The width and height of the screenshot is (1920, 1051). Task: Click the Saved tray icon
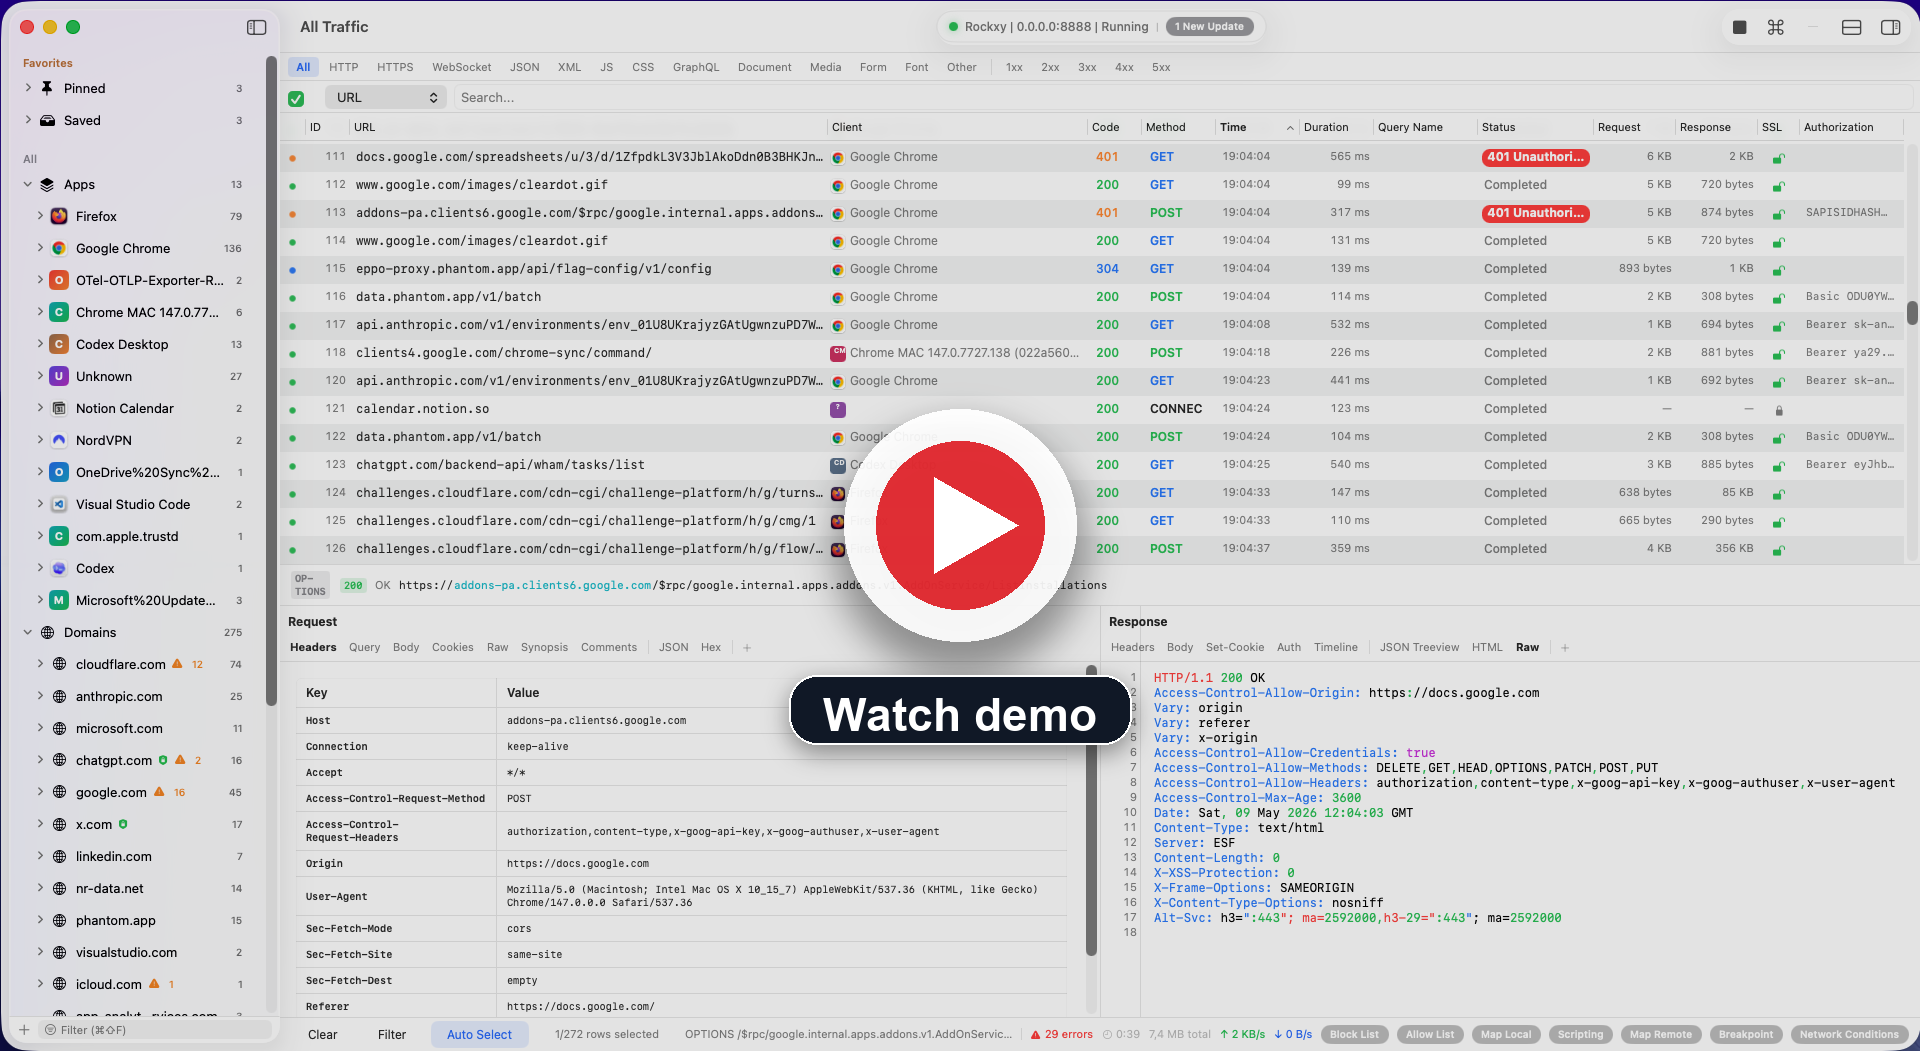(47, 120)
